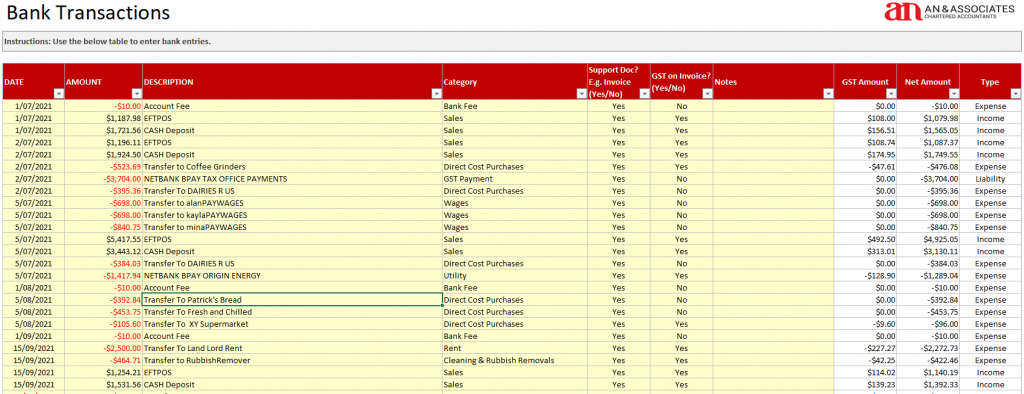Viewport: 1024px width, 394px height.
Task: Select the $1,187.98 amount cell
Action: click(x=103, y=118)
